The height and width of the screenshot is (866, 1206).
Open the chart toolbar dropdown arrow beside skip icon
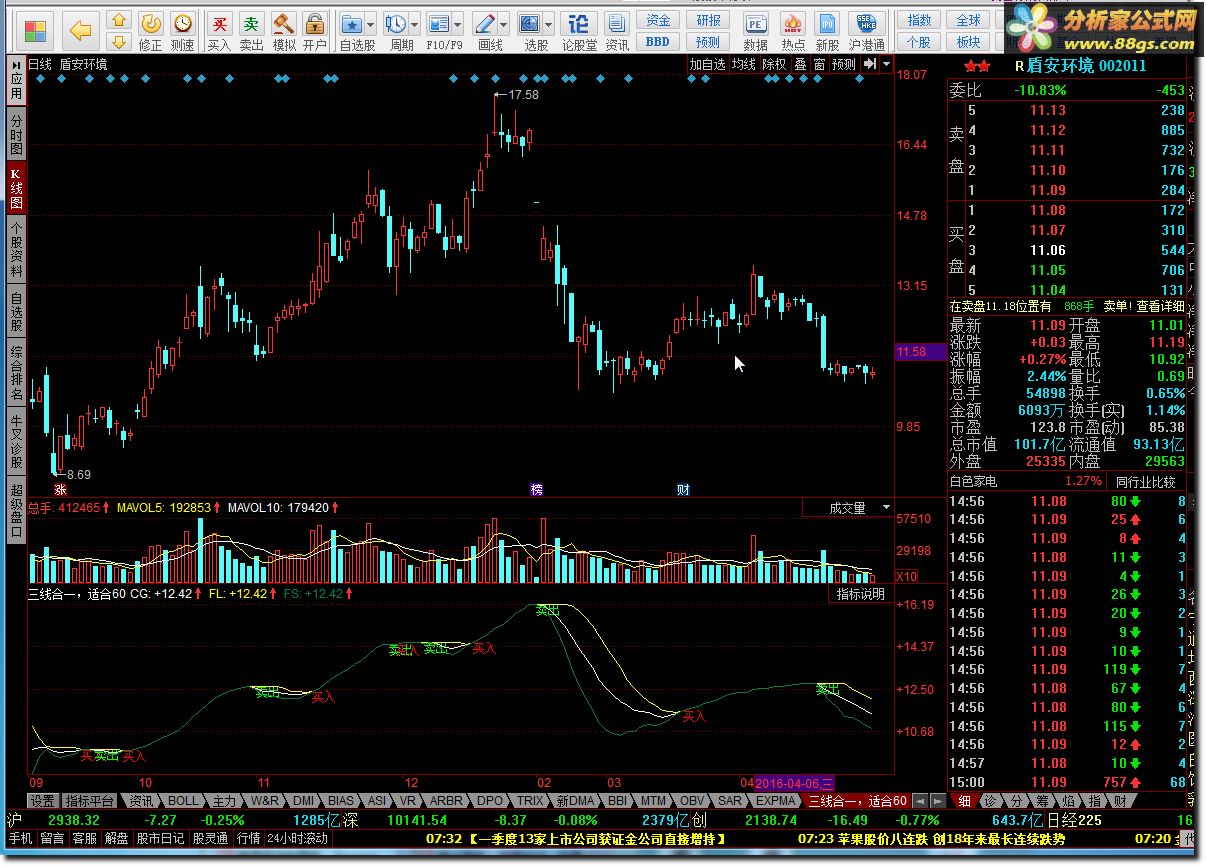886,64
